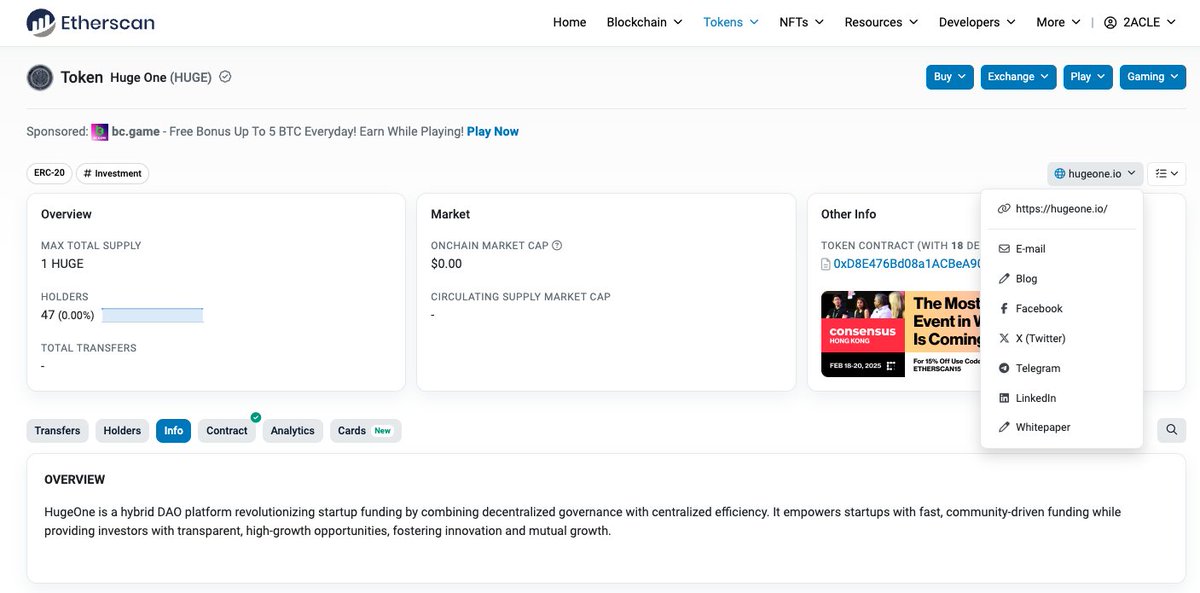Image resolution: width=1200 pixels, height=593 pixels.
Task: Click the Etherscan logo
Action: click(x=90, y=22)
